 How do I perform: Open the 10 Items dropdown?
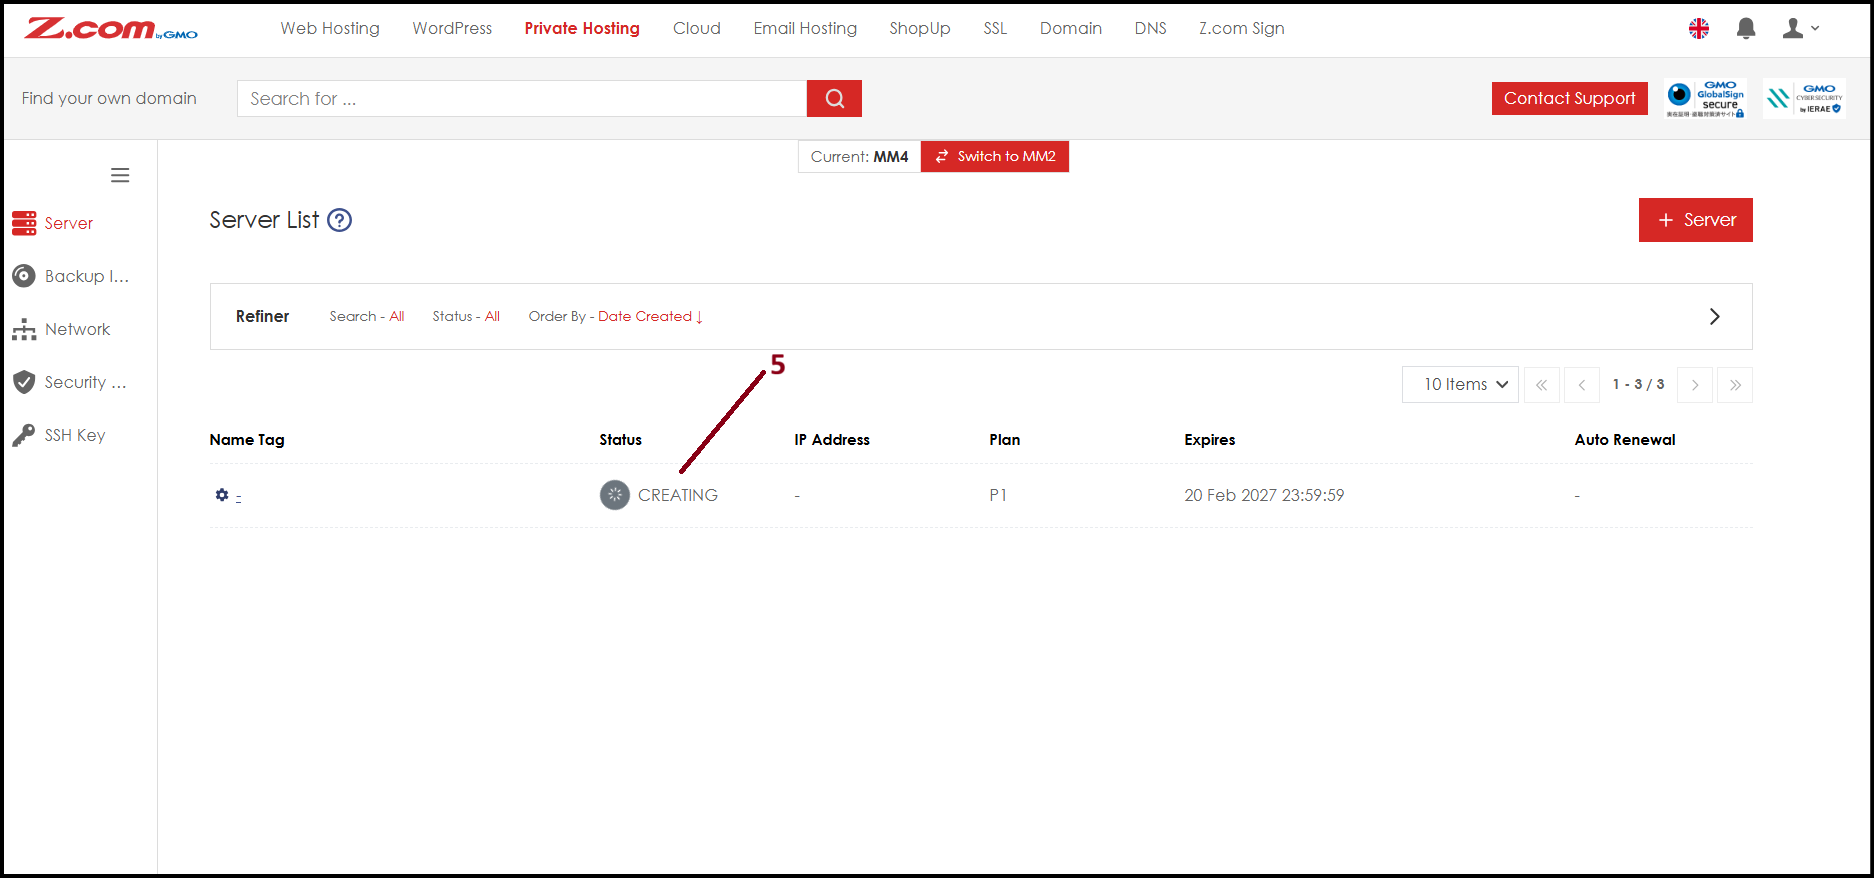[x=1461, y=385]
